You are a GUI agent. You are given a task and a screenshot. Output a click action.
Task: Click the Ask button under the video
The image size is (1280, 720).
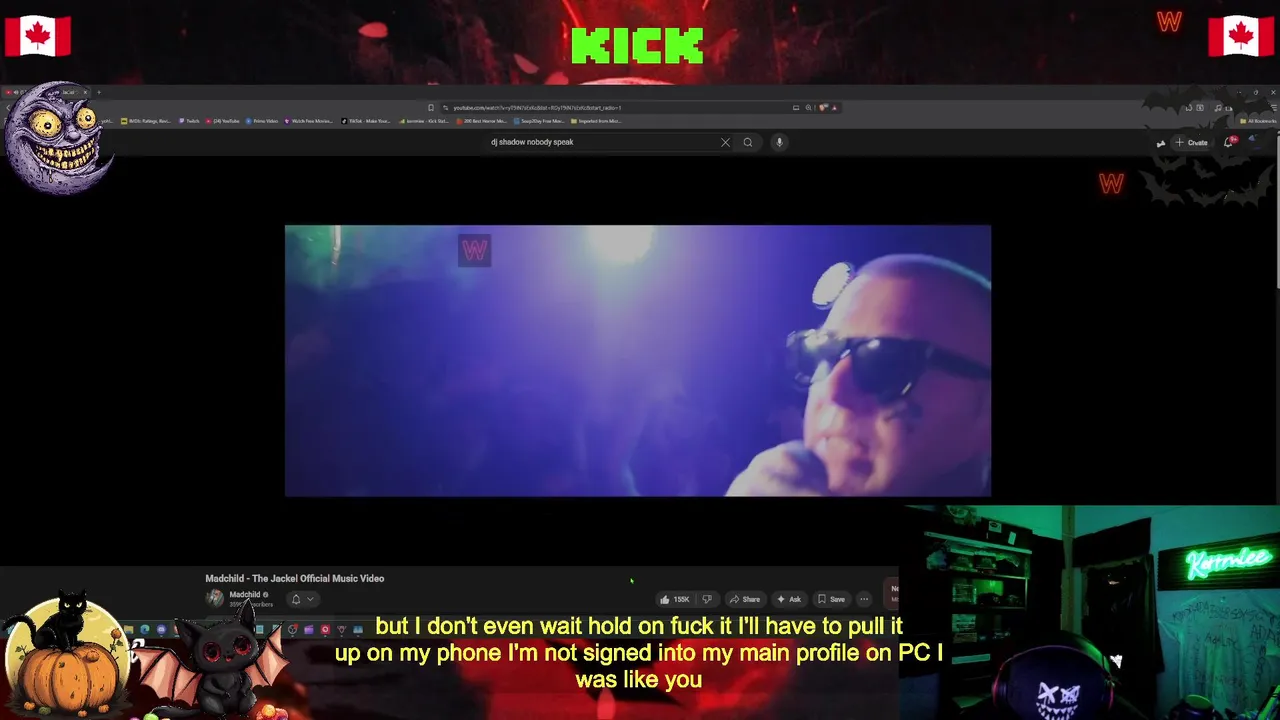coord(789,599)
